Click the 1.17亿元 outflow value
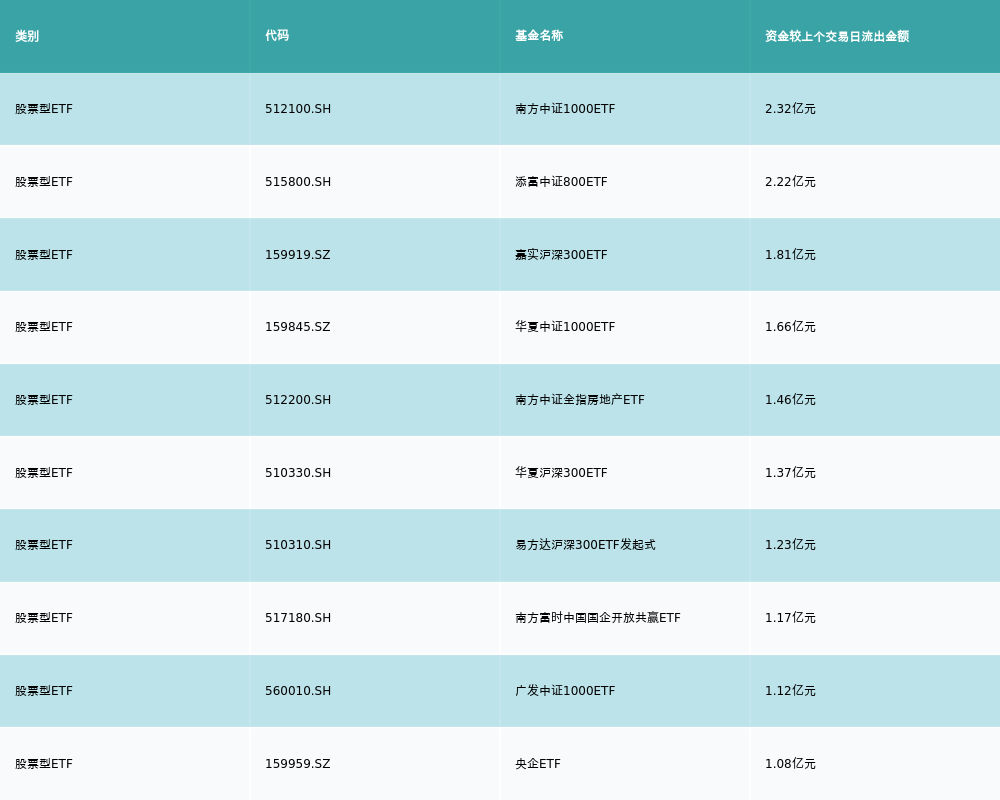 (x=790, y=618)
